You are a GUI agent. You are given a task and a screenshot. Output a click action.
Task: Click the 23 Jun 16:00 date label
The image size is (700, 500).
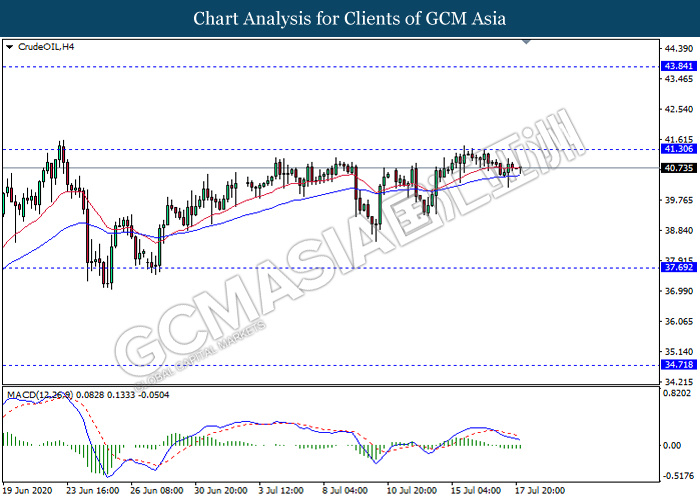pos(93,491)
